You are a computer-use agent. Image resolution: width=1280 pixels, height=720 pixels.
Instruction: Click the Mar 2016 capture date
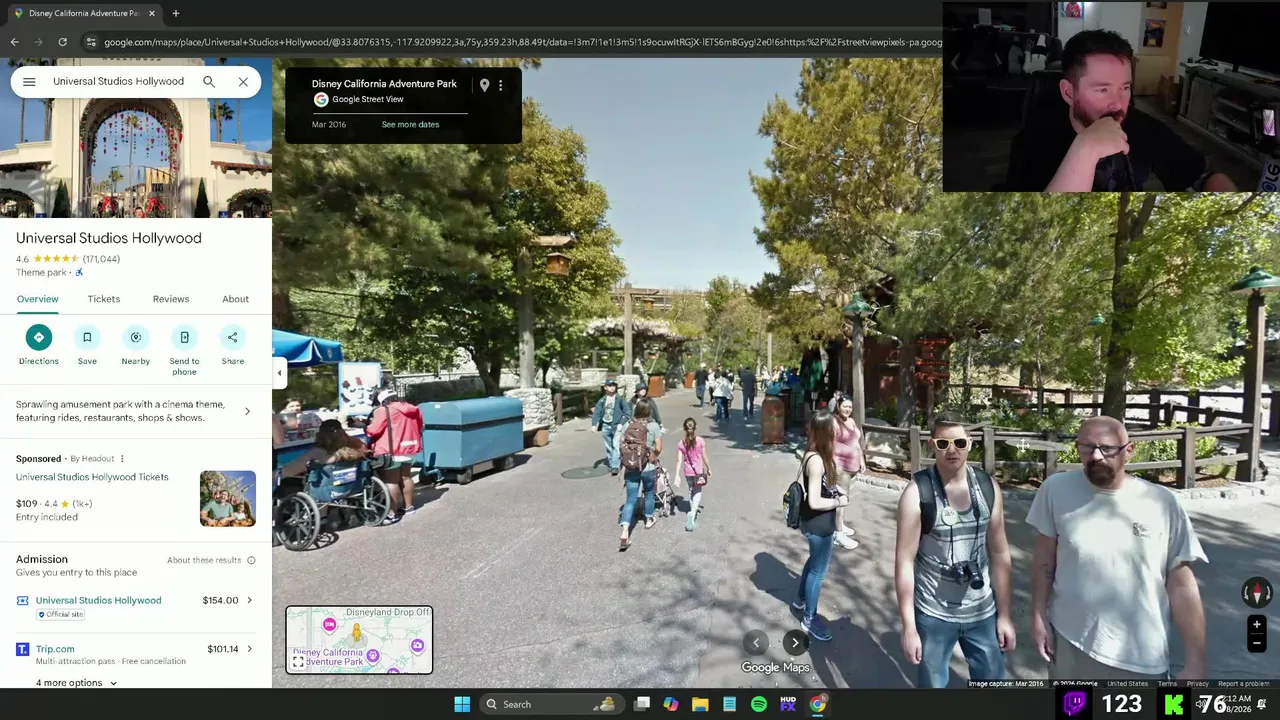pos(329,125)
